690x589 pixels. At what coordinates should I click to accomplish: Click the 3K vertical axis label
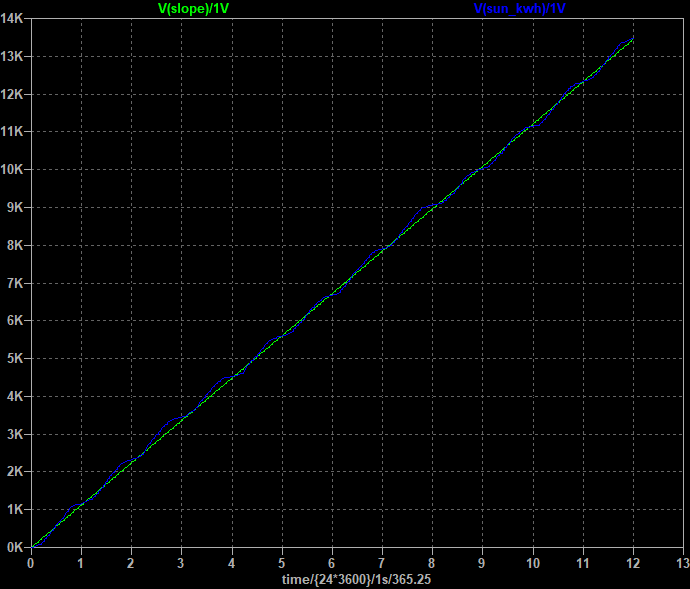[x=15, y=434]
